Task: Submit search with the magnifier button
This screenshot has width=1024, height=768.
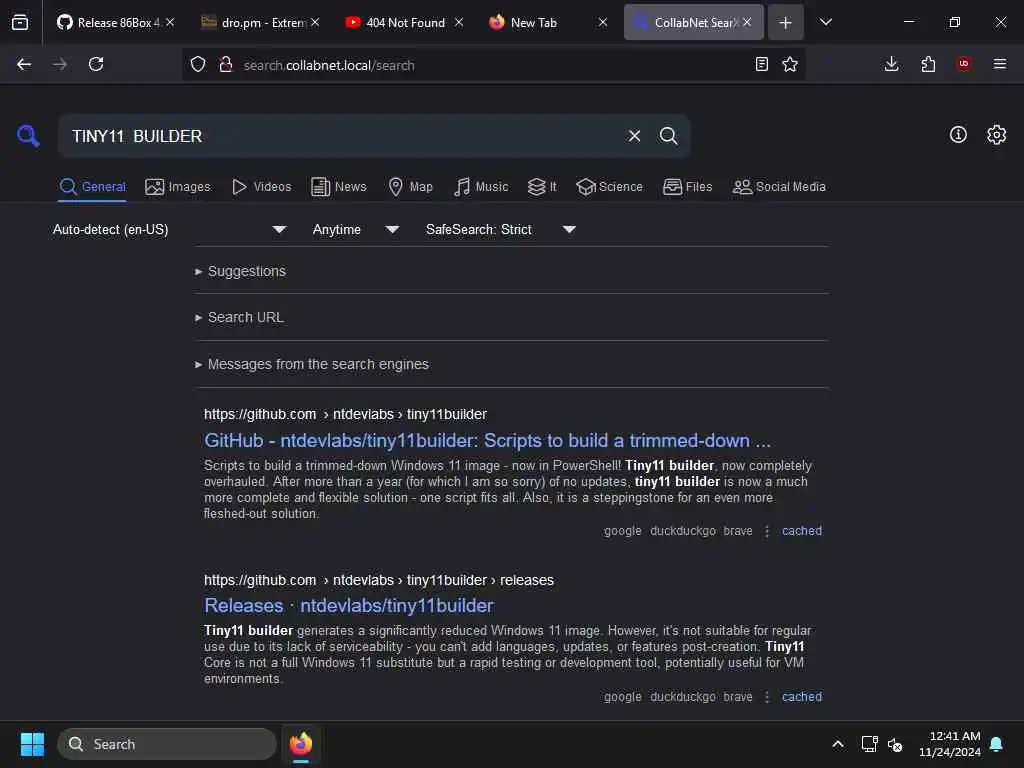Action: [668, 136]
